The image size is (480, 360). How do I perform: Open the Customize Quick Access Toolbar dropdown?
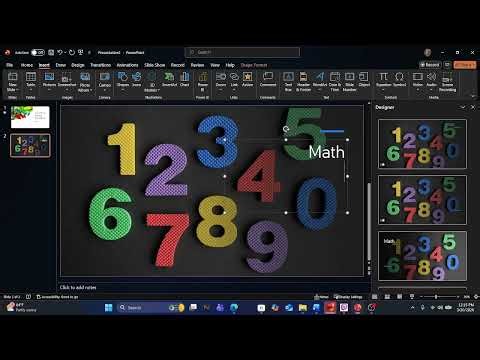[89, 53]
